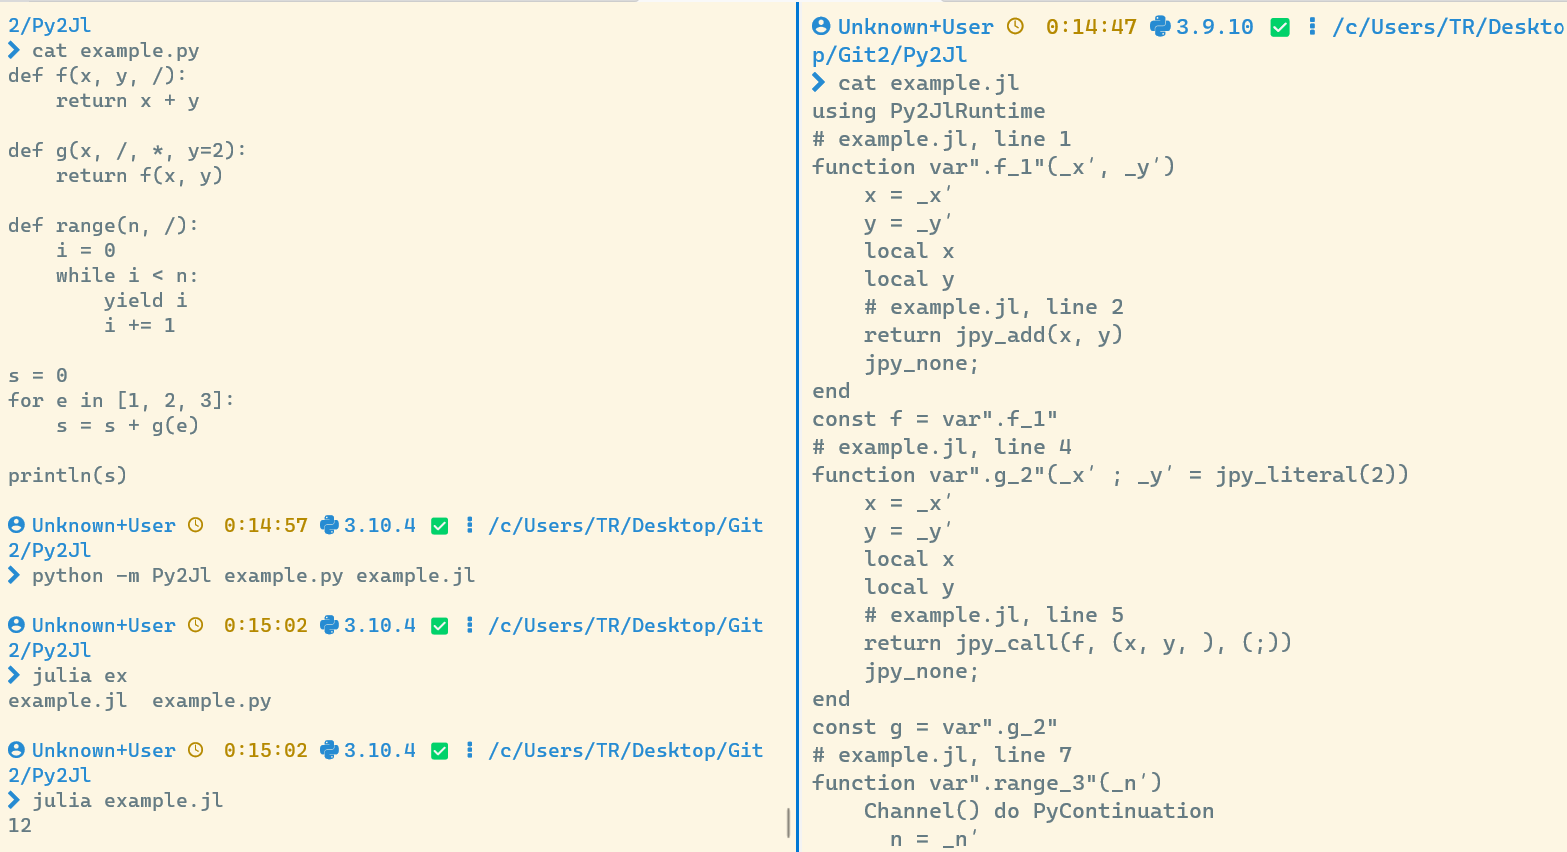Image resolution: width=1567 pixels, height=852 pixels.
Task: Click the '# example.jl, line 4' comment
Action: [x=942, y=447]
